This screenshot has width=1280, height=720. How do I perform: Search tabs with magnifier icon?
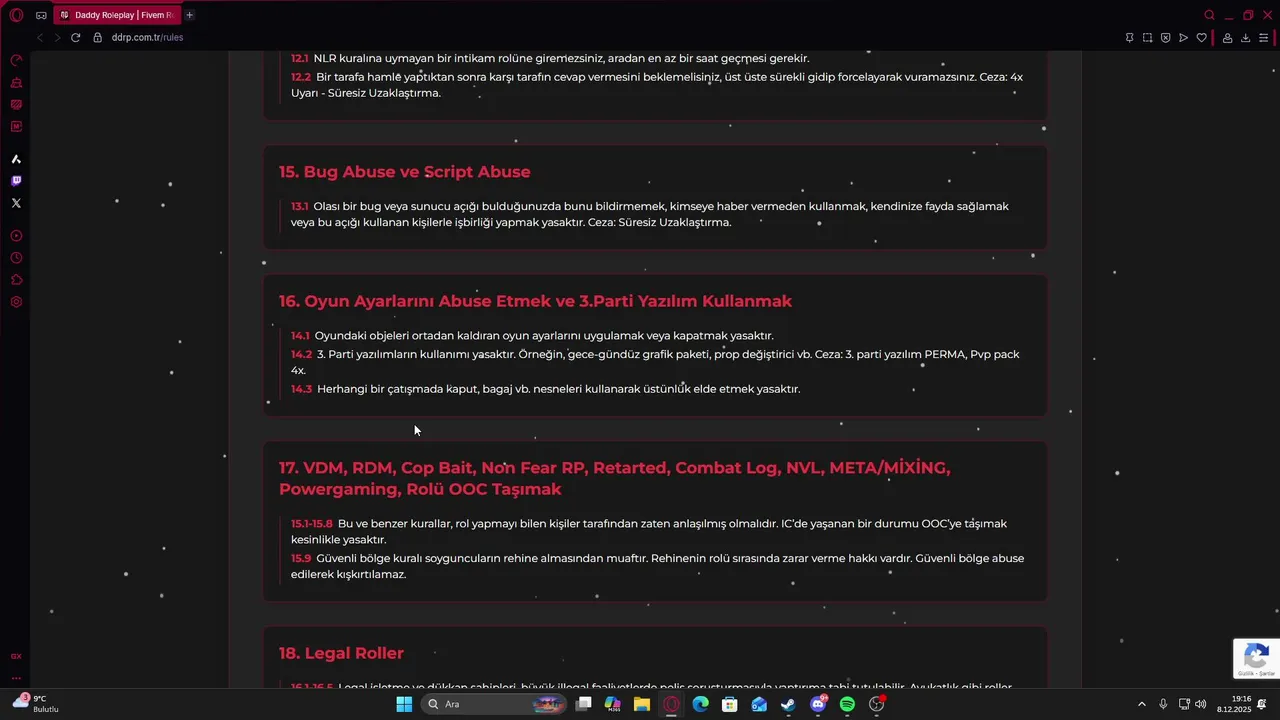1209,15
